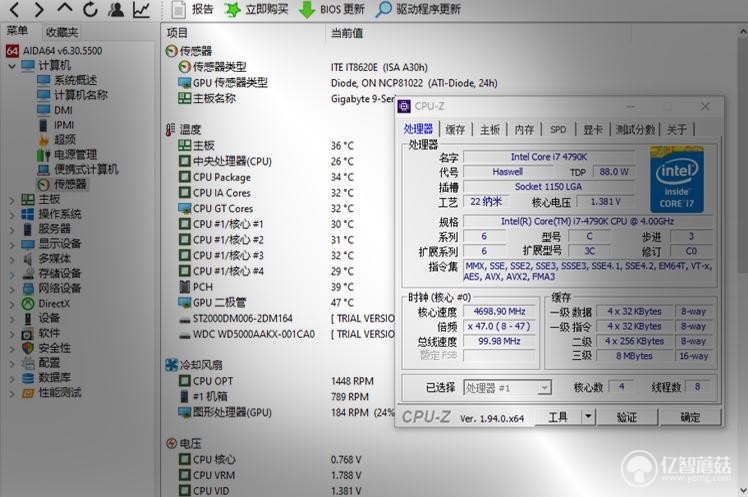748x497 pixels.
Task: Click the 性能测试 benchmark icon
Action: (x=28, y=393)
